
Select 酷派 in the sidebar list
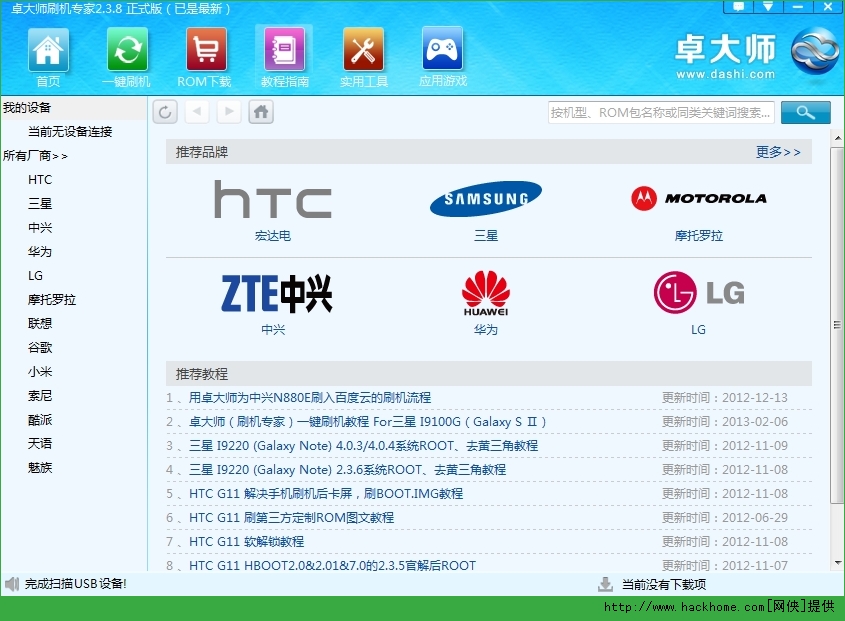pyautogui.click(x=40, y=419)
